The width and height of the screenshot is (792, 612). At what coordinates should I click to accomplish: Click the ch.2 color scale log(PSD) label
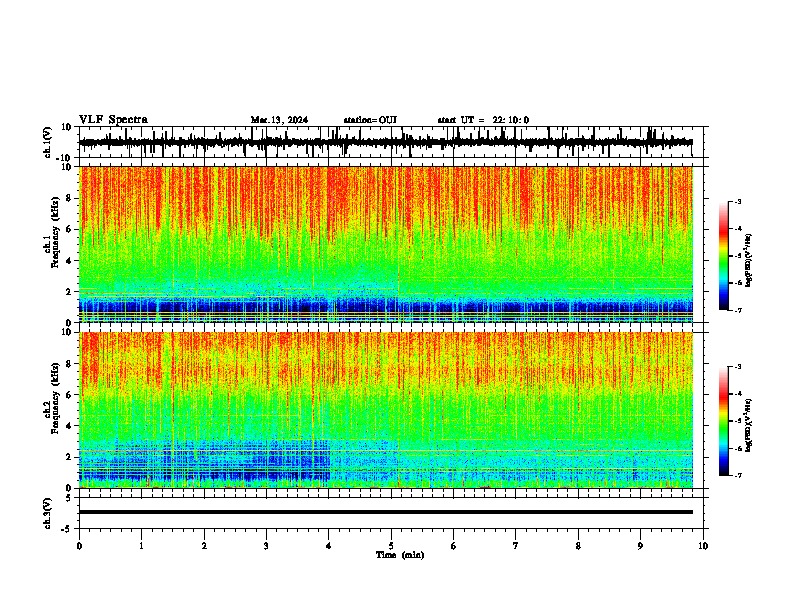pos(749,425)
